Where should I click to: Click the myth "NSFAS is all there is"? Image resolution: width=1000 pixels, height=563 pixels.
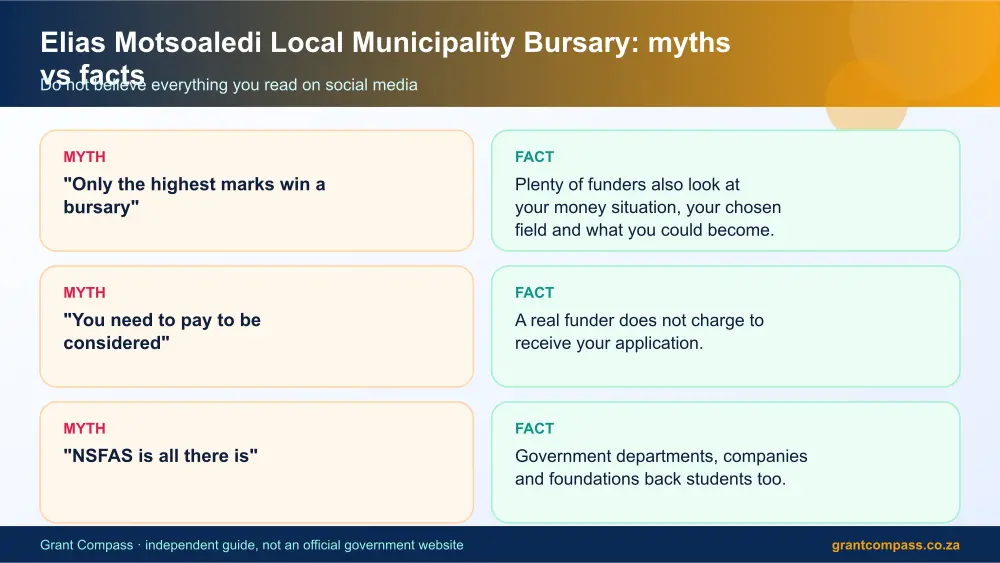[x=160, y=456]
